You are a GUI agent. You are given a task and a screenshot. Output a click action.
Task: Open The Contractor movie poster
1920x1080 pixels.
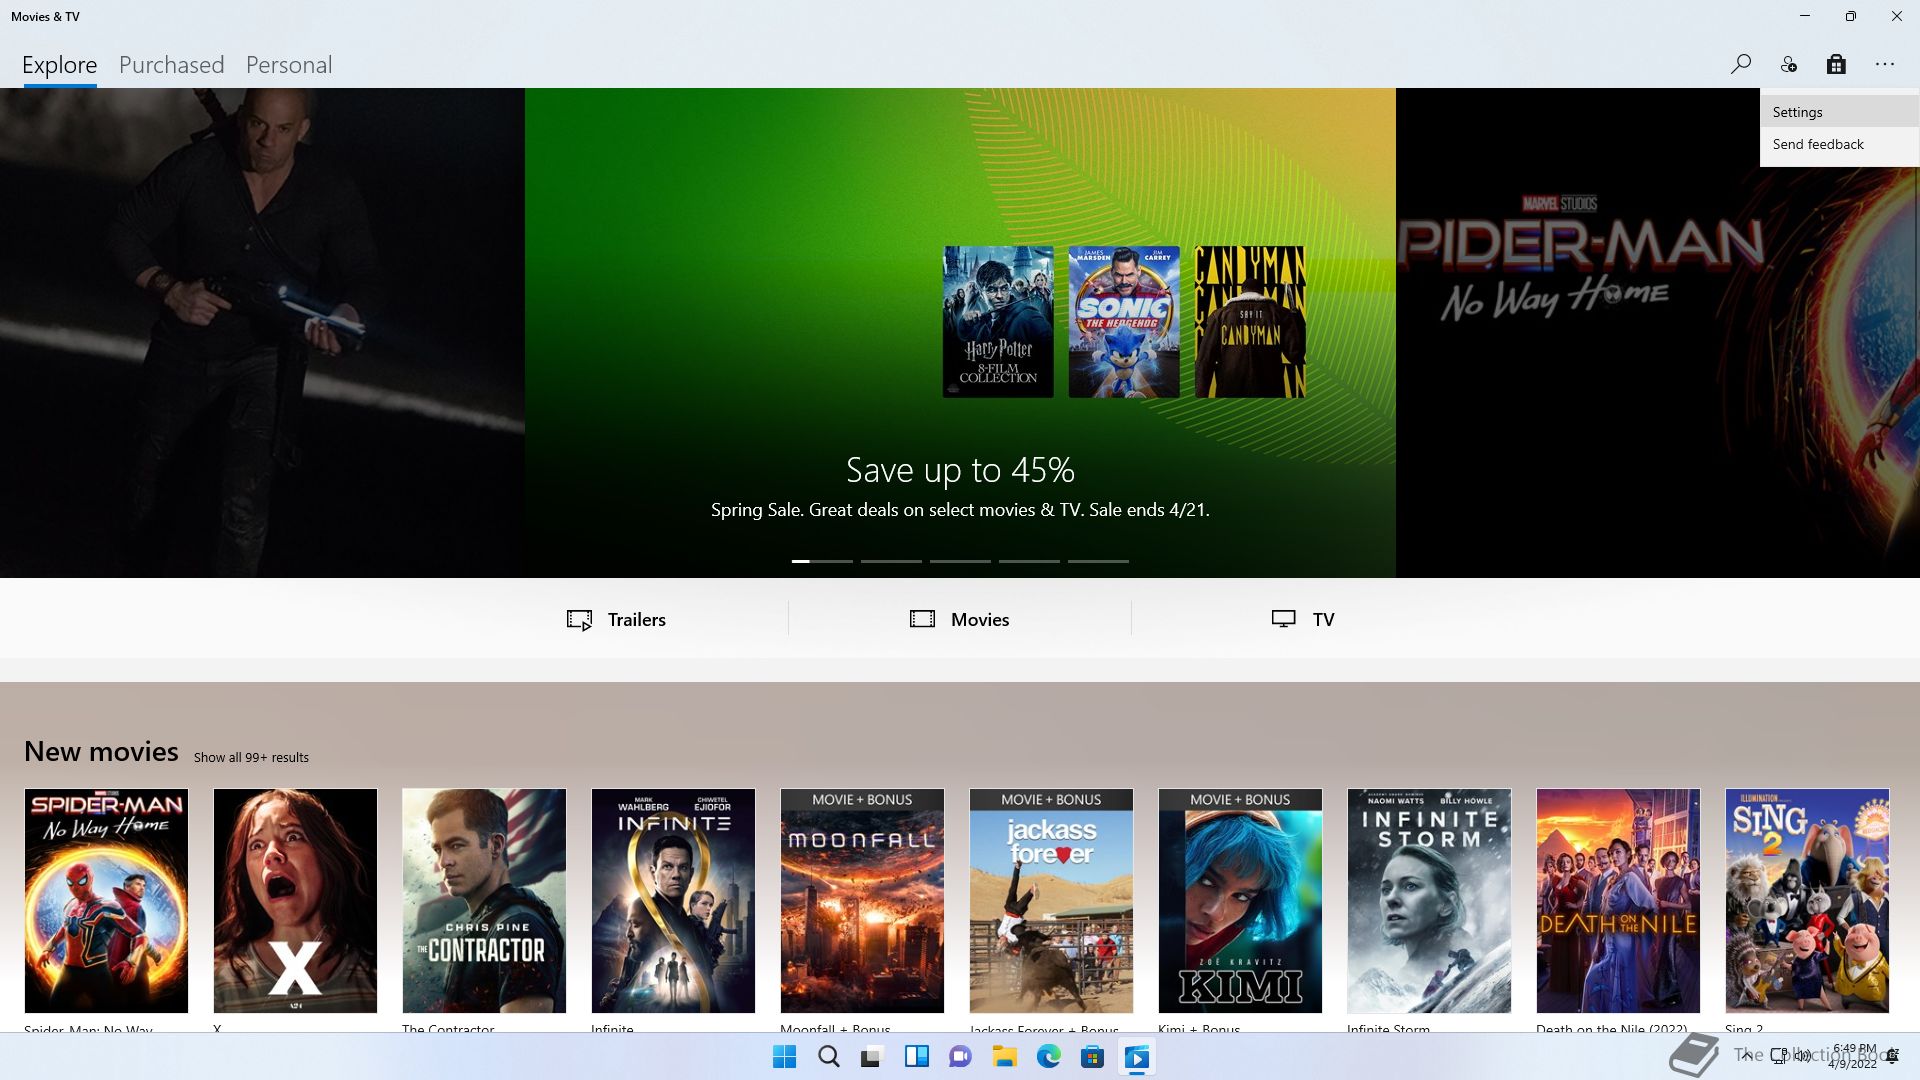click(x=484, y=901)
